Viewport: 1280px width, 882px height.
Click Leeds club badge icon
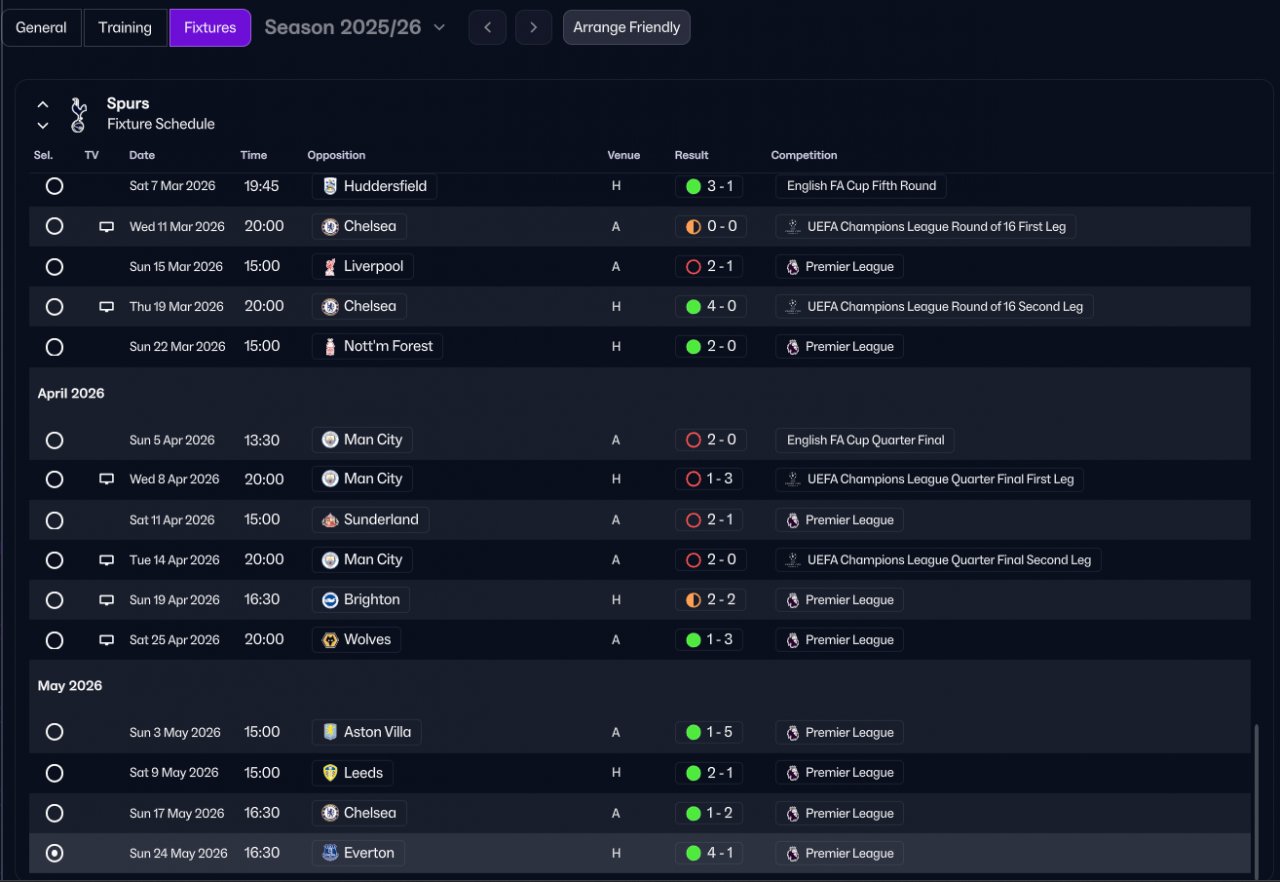point(330,773)
